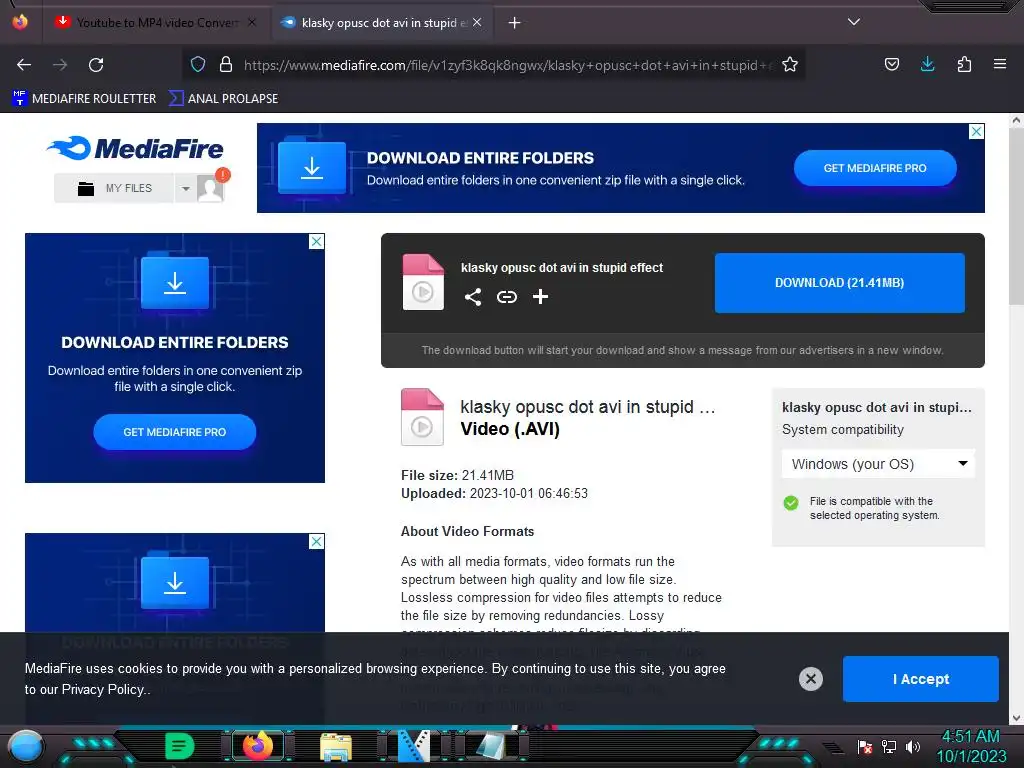
Task: Click the 'Video (.AVI)' heading text
Action: pos(510,429)
